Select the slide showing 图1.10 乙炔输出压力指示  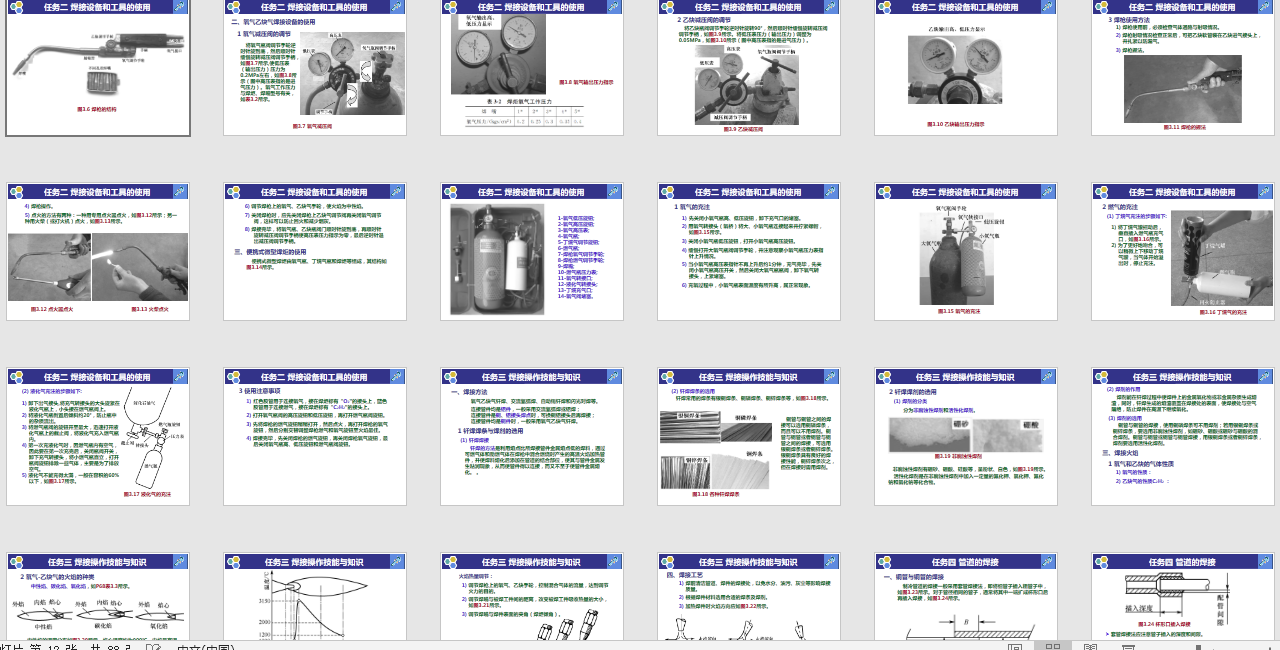[x=966, y=67]
